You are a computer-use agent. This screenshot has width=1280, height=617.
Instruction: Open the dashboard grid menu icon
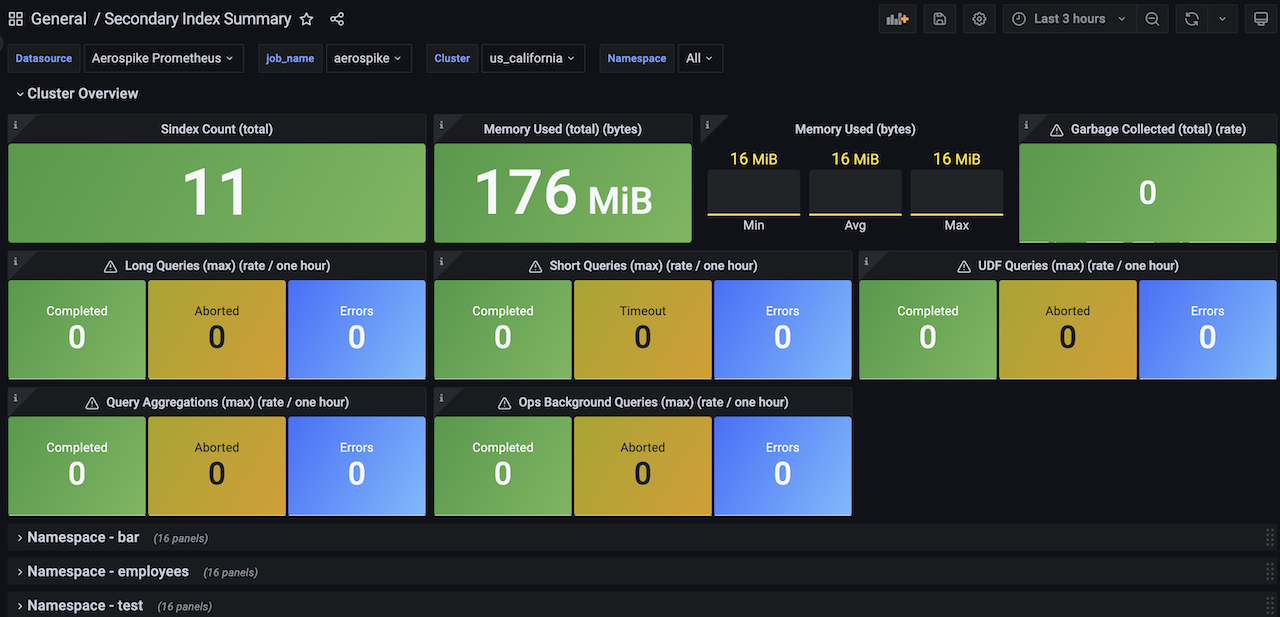tap(16, 19)
